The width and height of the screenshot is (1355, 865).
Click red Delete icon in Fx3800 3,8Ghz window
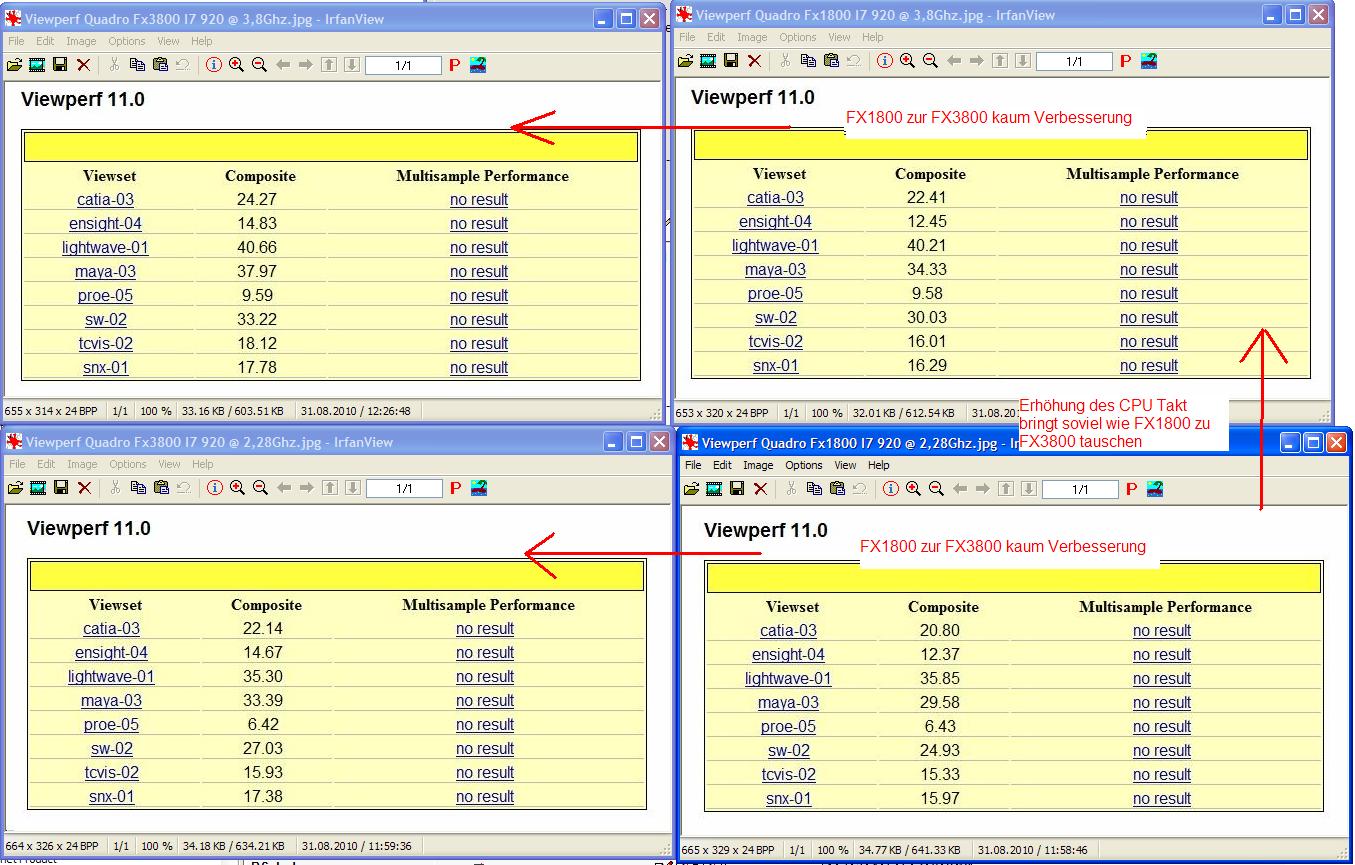coord(84,65)
